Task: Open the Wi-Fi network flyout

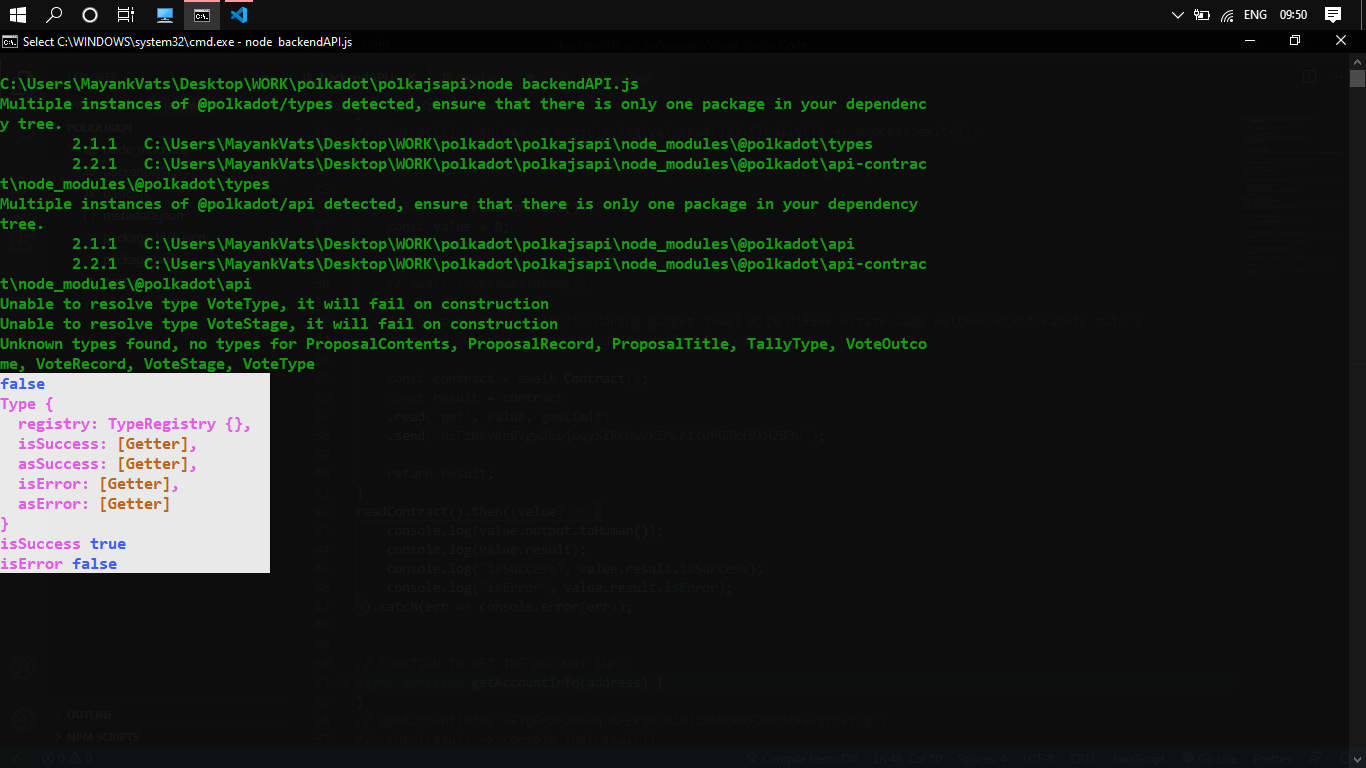Action: [x=1227, y=15]
